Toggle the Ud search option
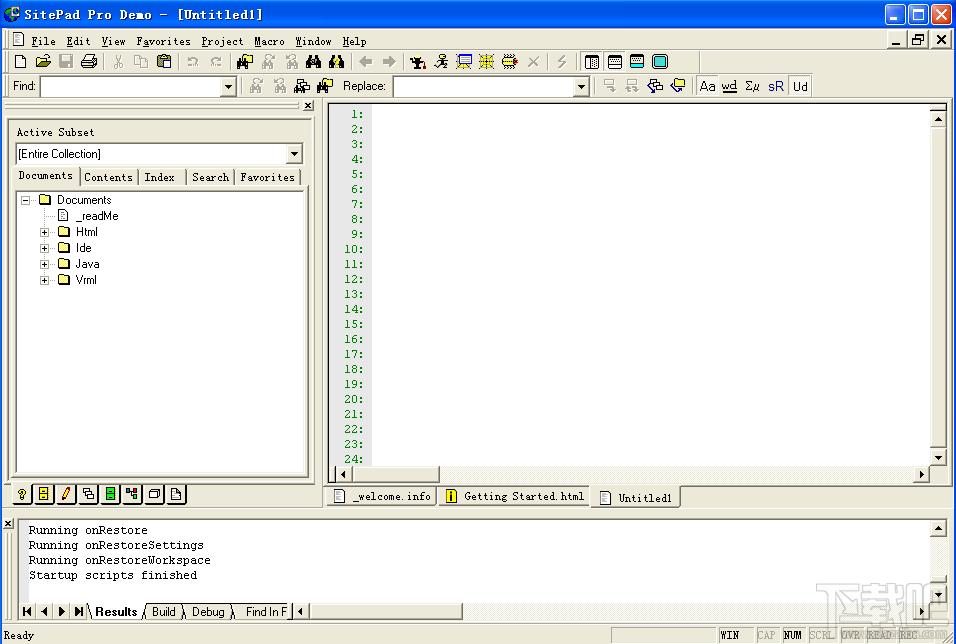The width and height of the screenshot is (956, 644). pos(800,86)
